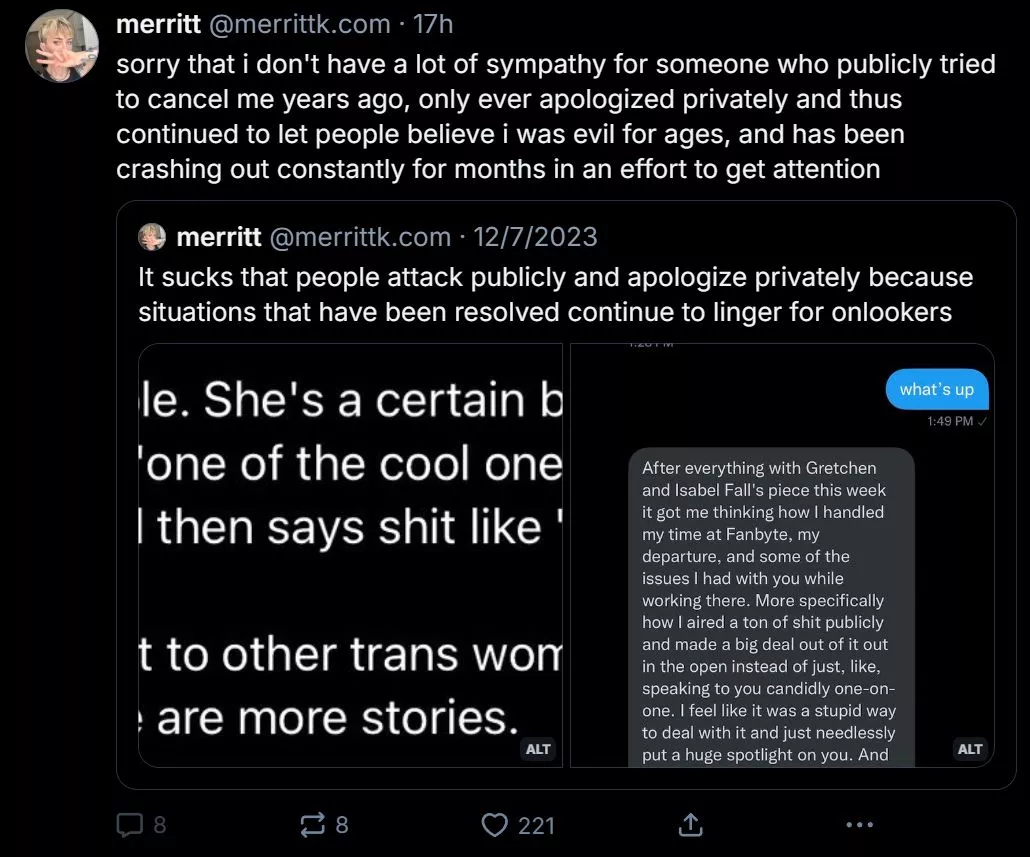Open the left cropped text image
The width and height of the screenshot is (1030, 857).
[350, 555]
